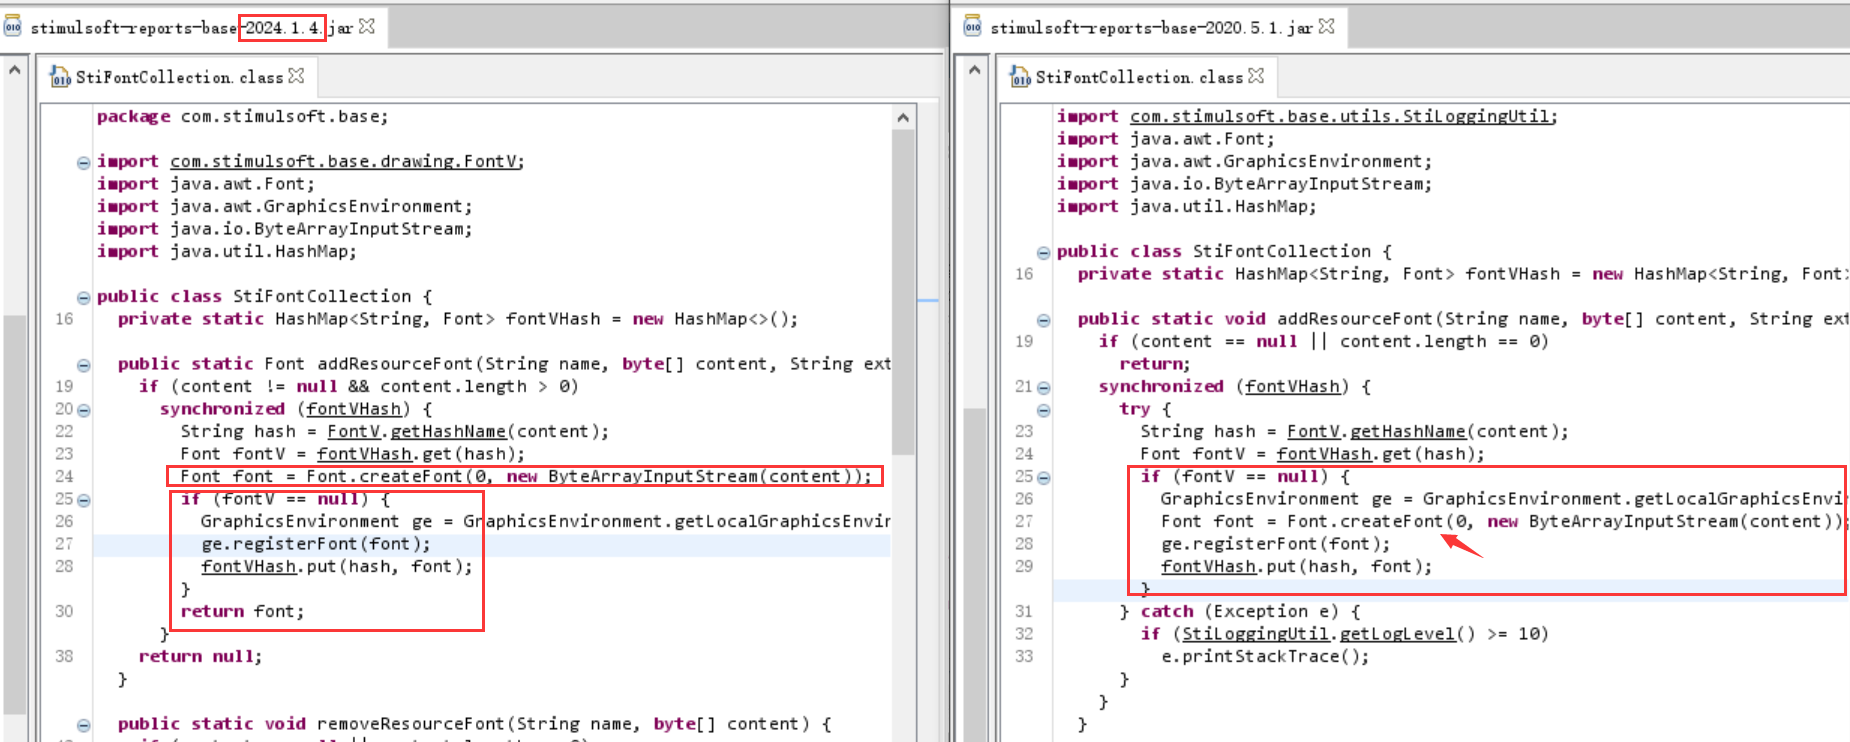Collapse addResourceFont method in left editor
The height and width of the screenshot is (742, 1850).
83,365
